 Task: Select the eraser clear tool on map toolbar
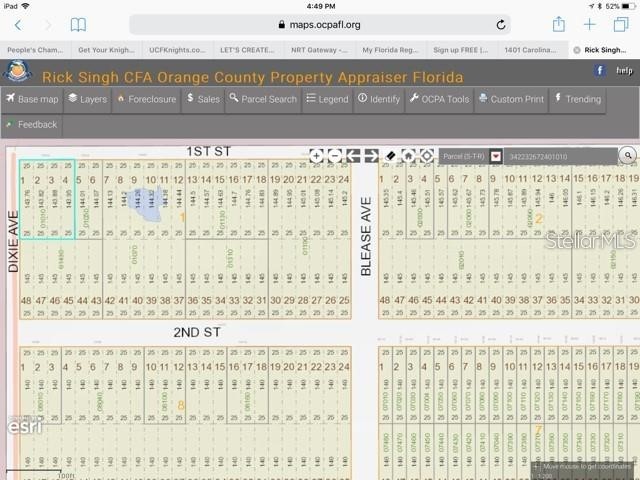391,156
